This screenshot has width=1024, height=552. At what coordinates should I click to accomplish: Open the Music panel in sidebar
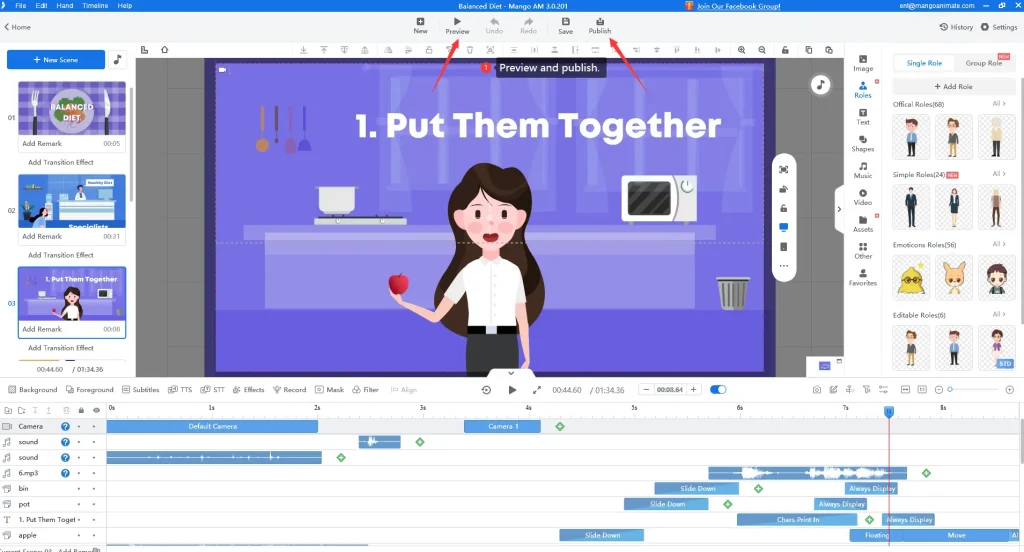tap(862, 170)
